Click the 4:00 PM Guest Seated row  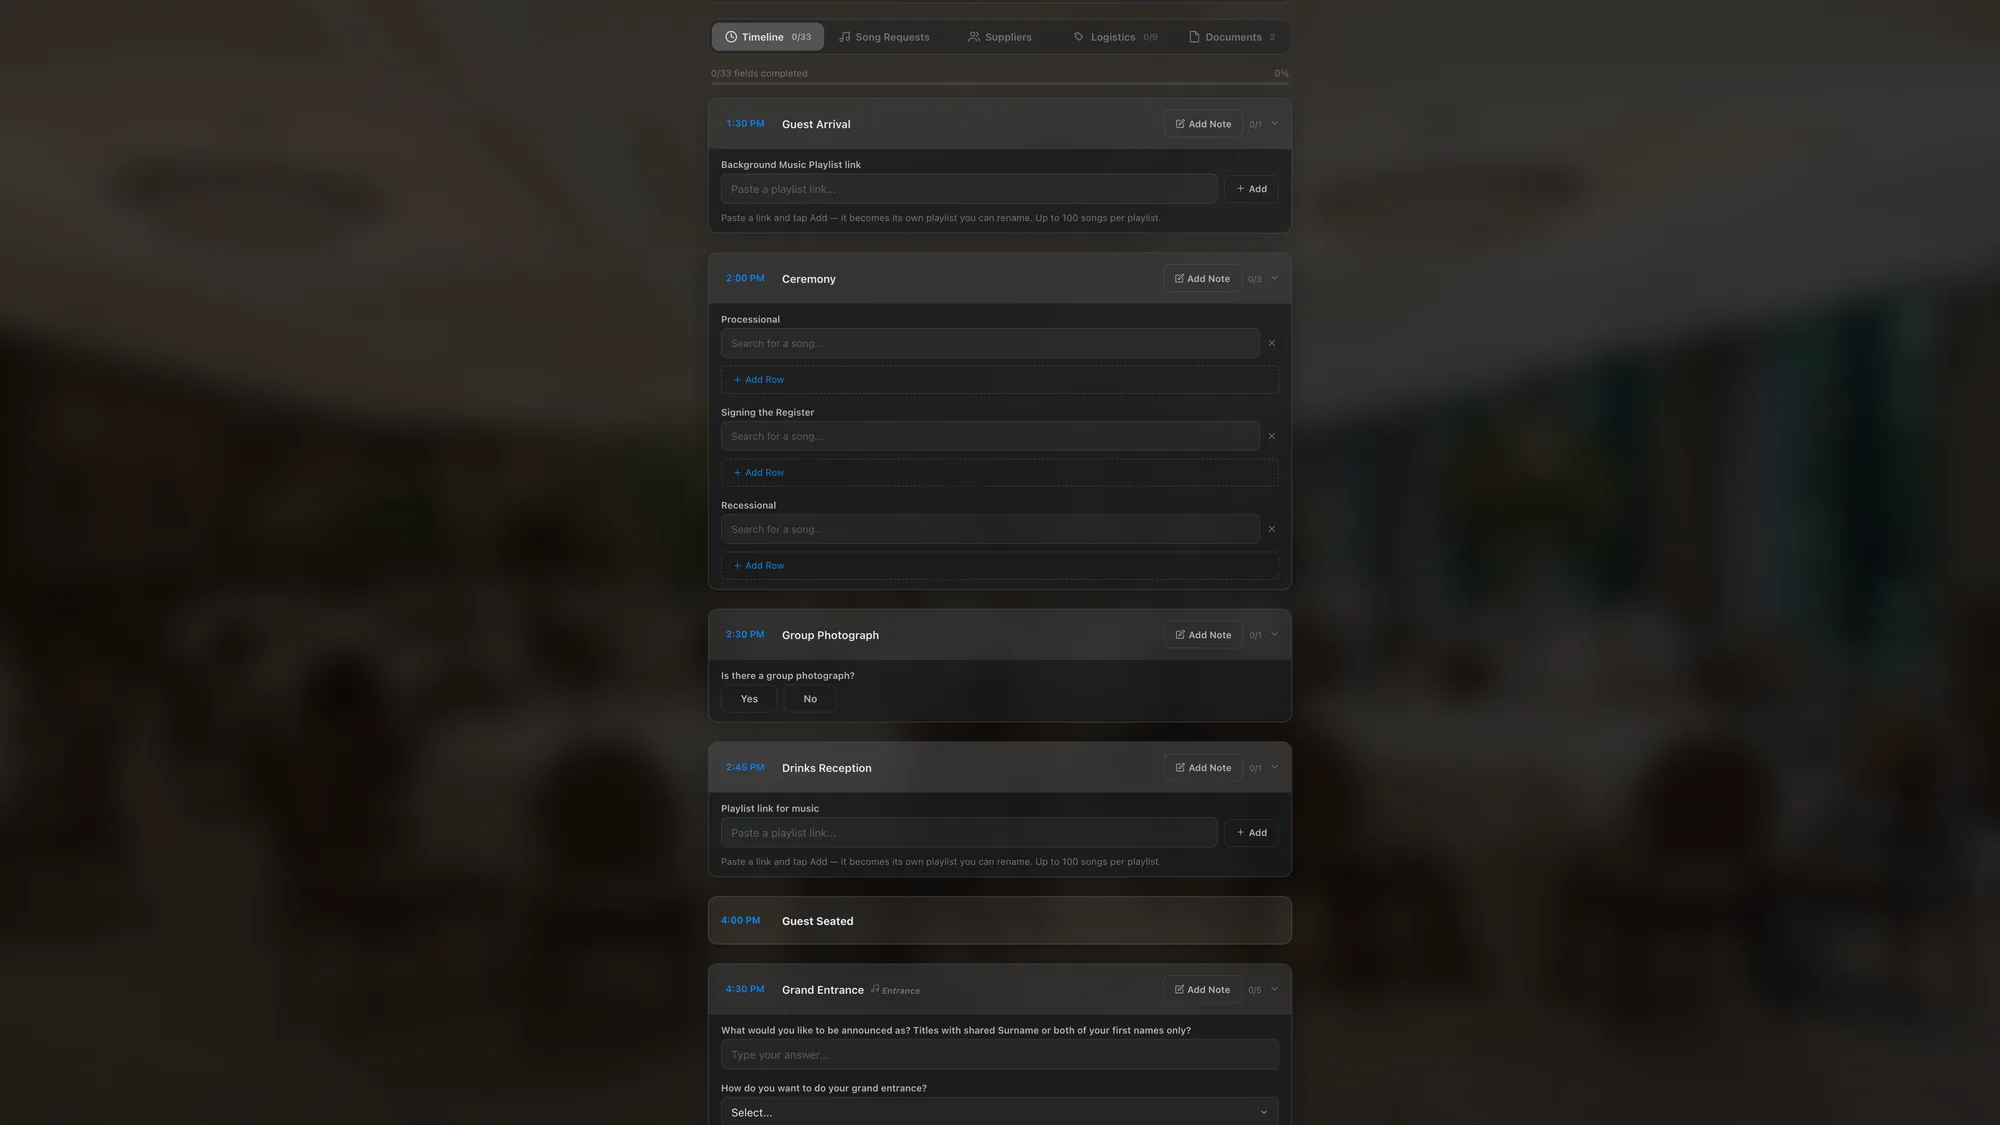click(999, 921)
